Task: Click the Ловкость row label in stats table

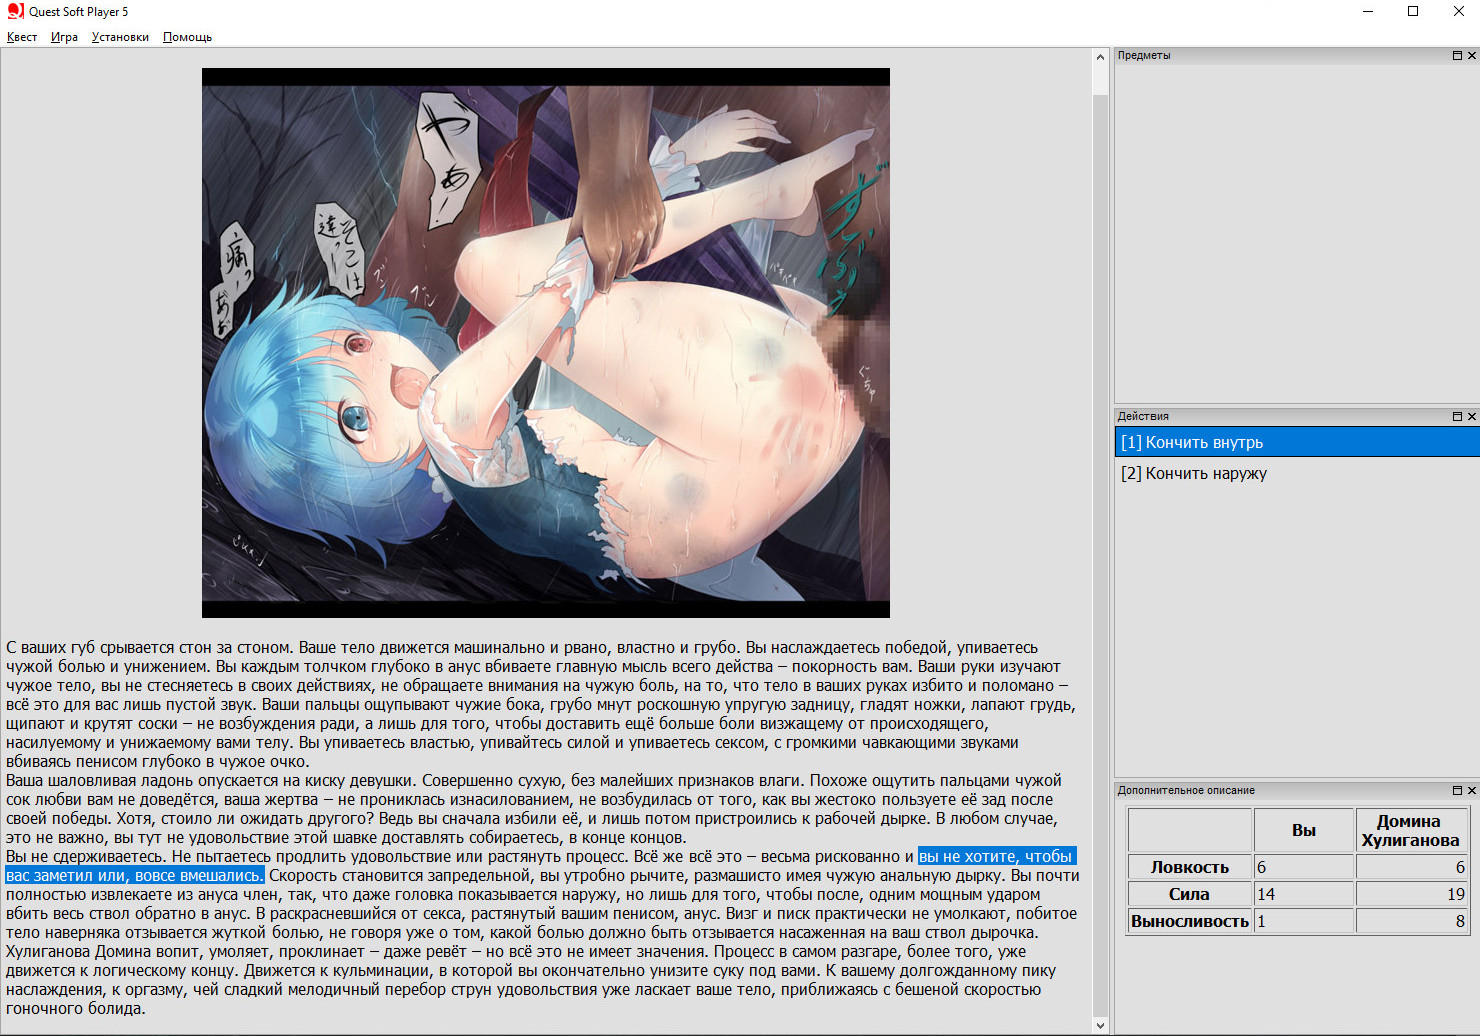Action: (x=1189, y=867)
